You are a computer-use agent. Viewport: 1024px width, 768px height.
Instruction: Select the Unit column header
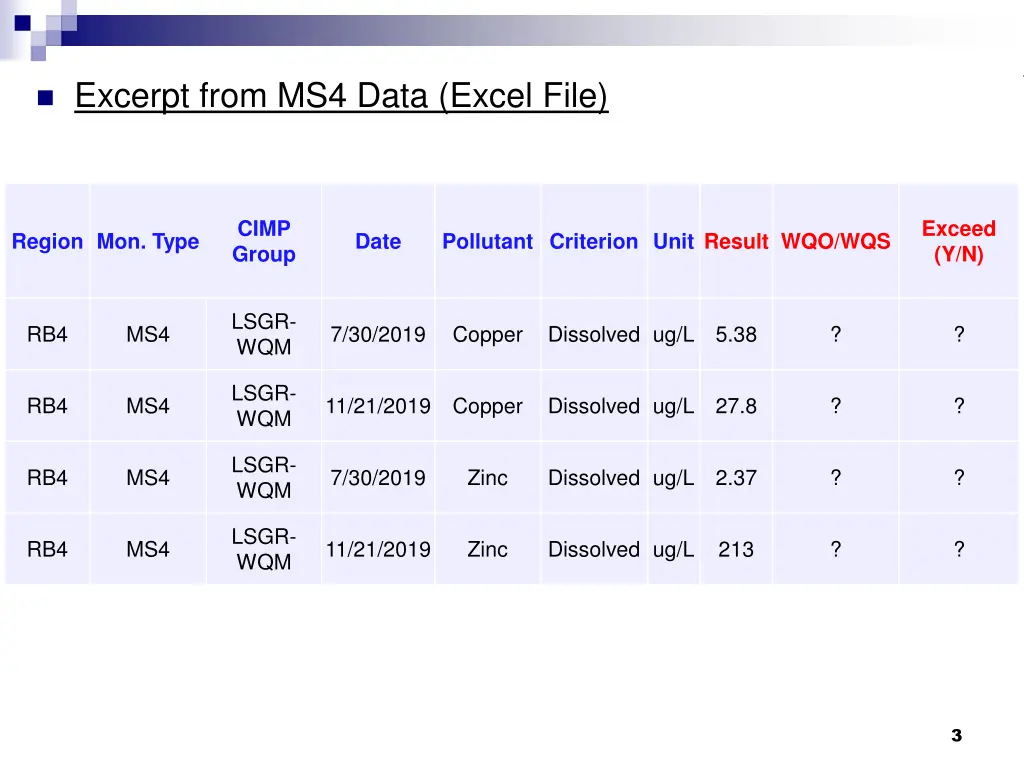pos(673,242)
